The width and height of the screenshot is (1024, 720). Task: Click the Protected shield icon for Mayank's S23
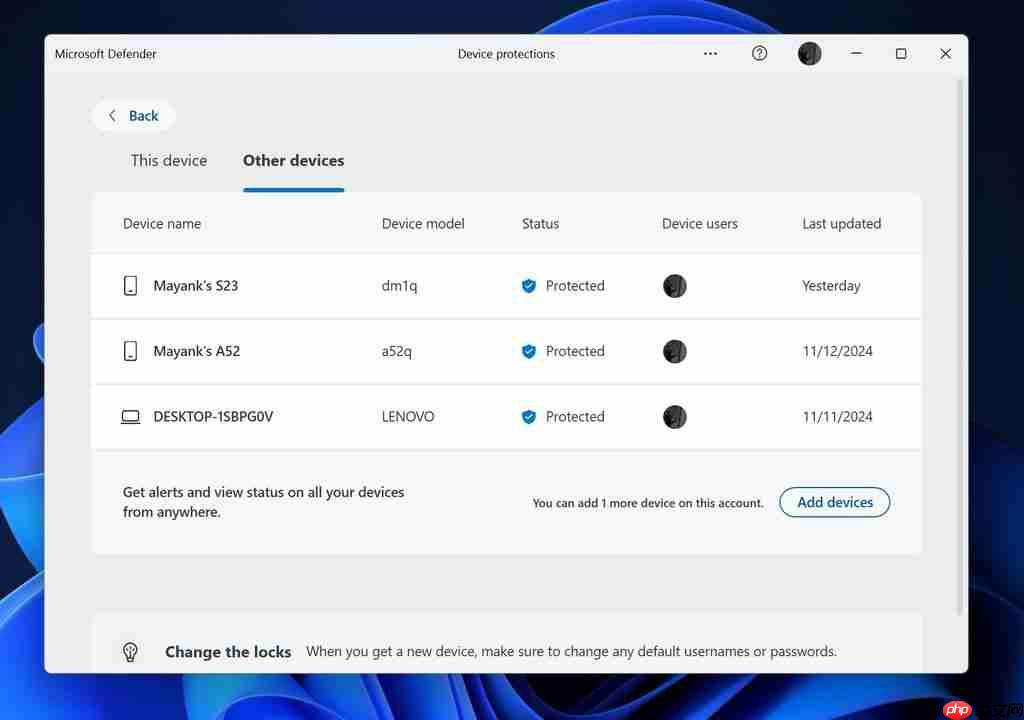point(529,286)
